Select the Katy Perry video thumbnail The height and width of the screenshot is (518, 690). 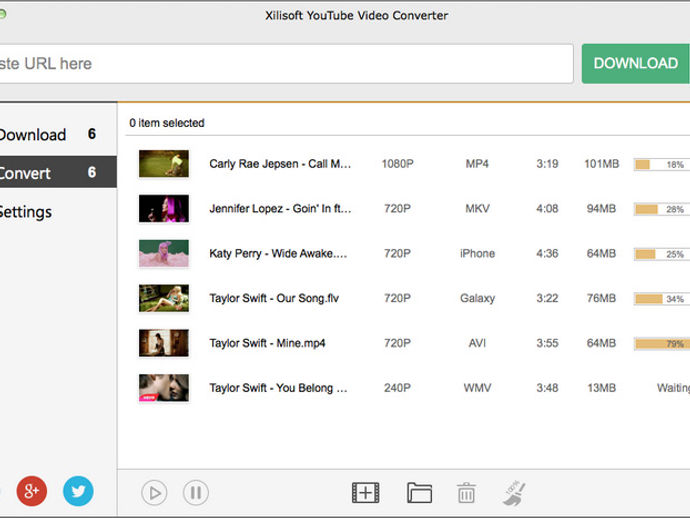coord(164,253)
